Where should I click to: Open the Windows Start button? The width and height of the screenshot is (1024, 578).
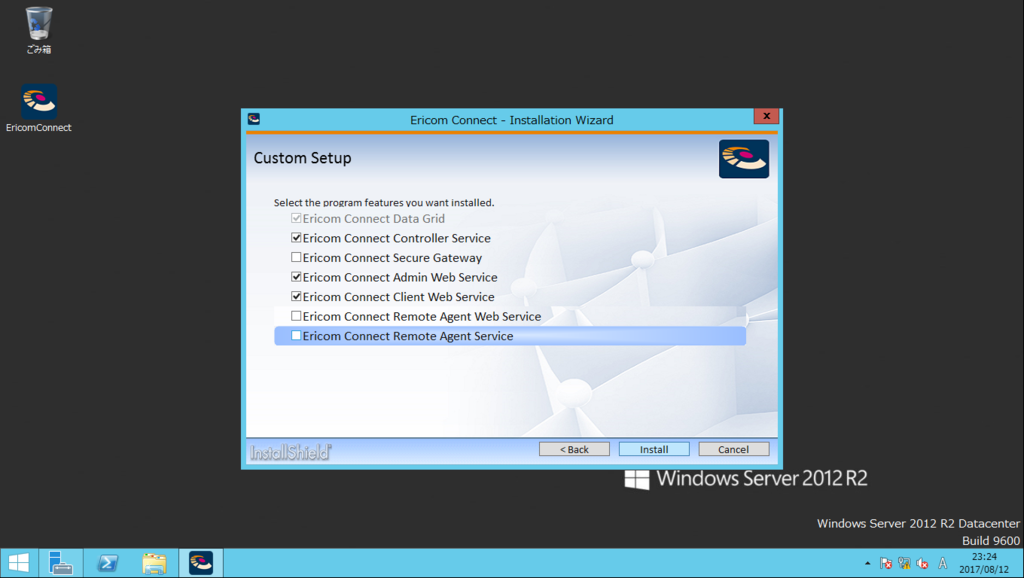(19, 563)
